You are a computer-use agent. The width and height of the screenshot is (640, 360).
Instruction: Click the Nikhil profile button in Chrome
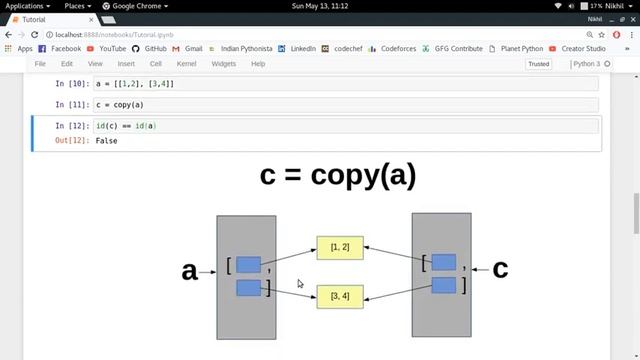595,19
